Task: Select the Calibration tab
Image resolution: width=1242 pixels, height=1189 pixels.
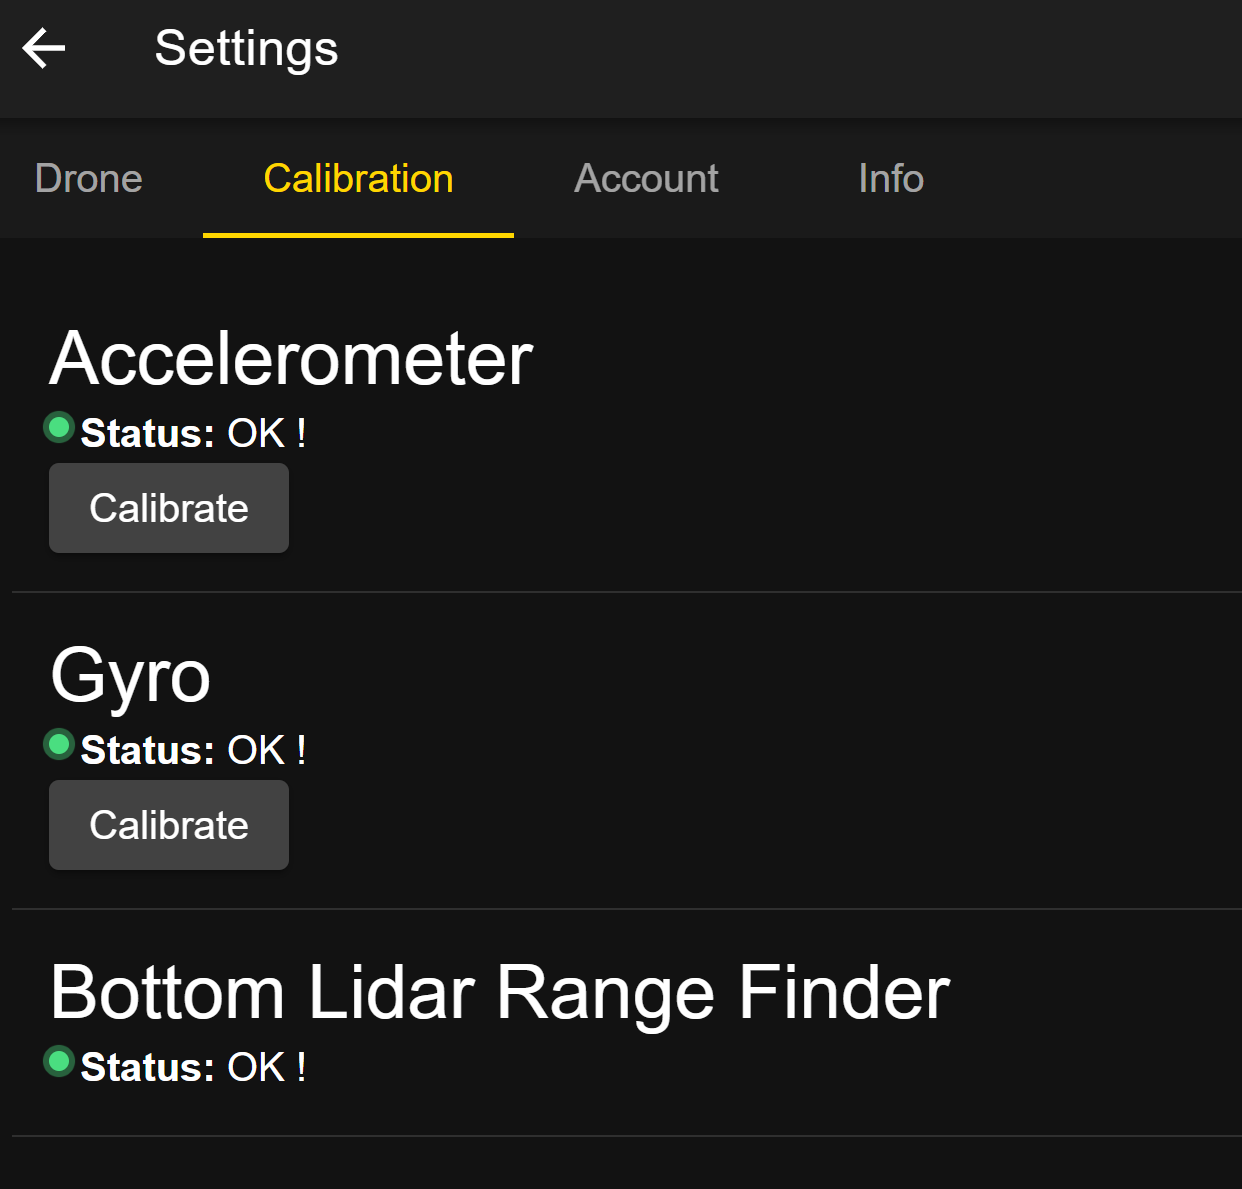Action: (358, 179)
